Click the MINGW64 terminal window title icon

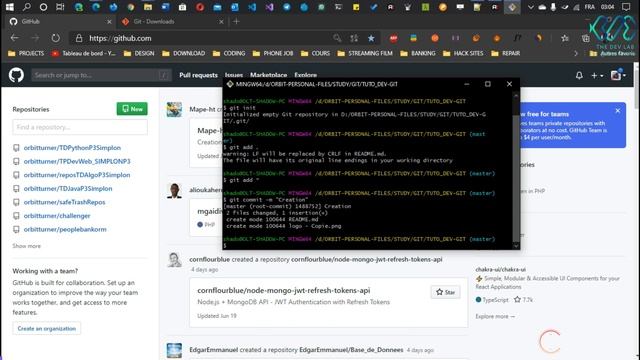[x=230, y=84]
